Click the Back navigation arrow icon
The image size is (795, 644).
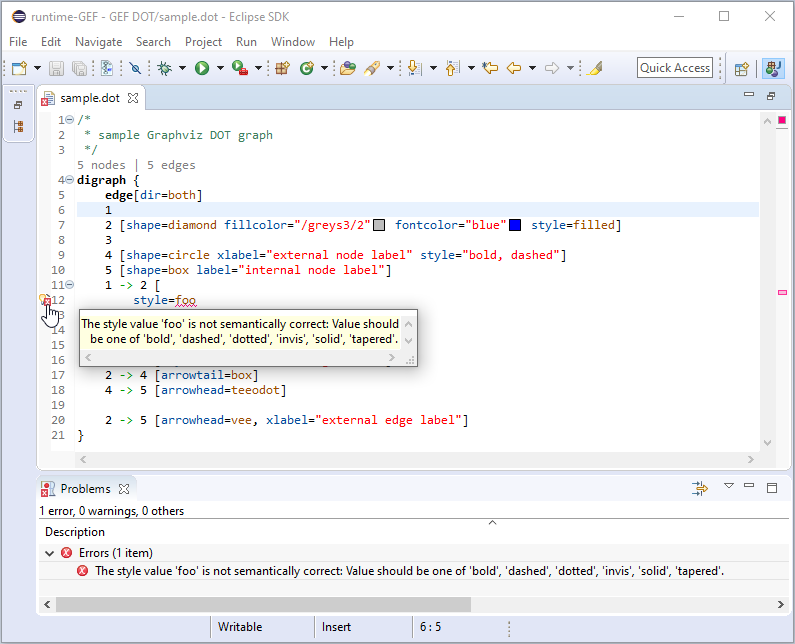point(515,68)
